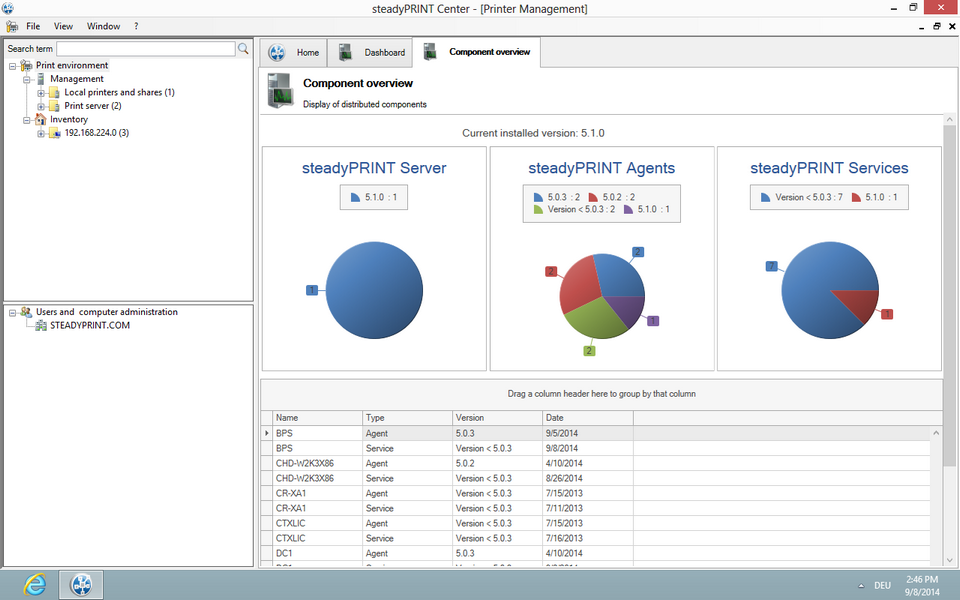The width and height of the screenshot is (960, 600).
Task: Sort table by Date column header
Action: (588, 418)
